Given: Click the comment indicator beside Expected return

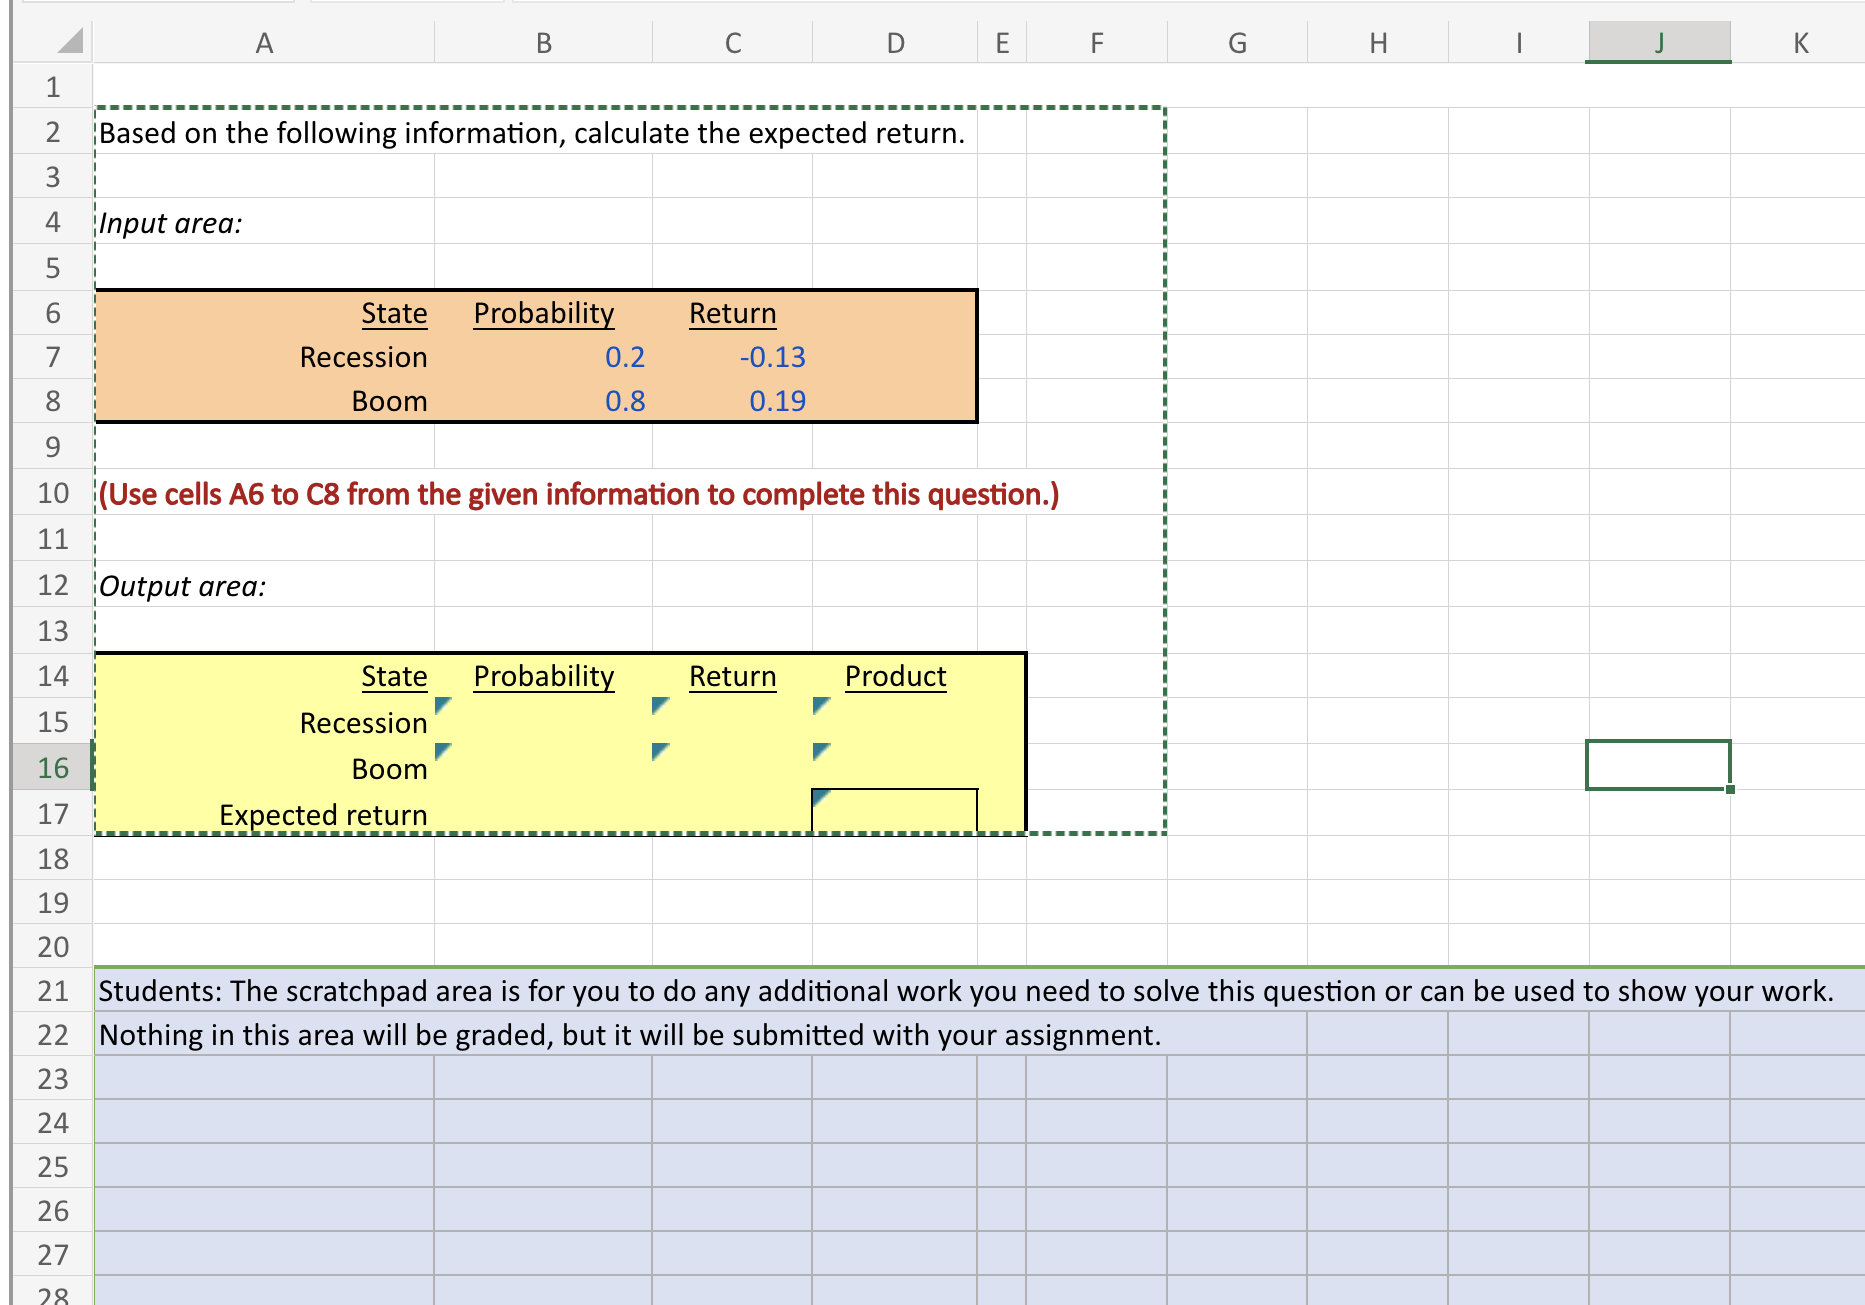Looking at the screenshot, I should pyautogui.click(x=819, y=798).
